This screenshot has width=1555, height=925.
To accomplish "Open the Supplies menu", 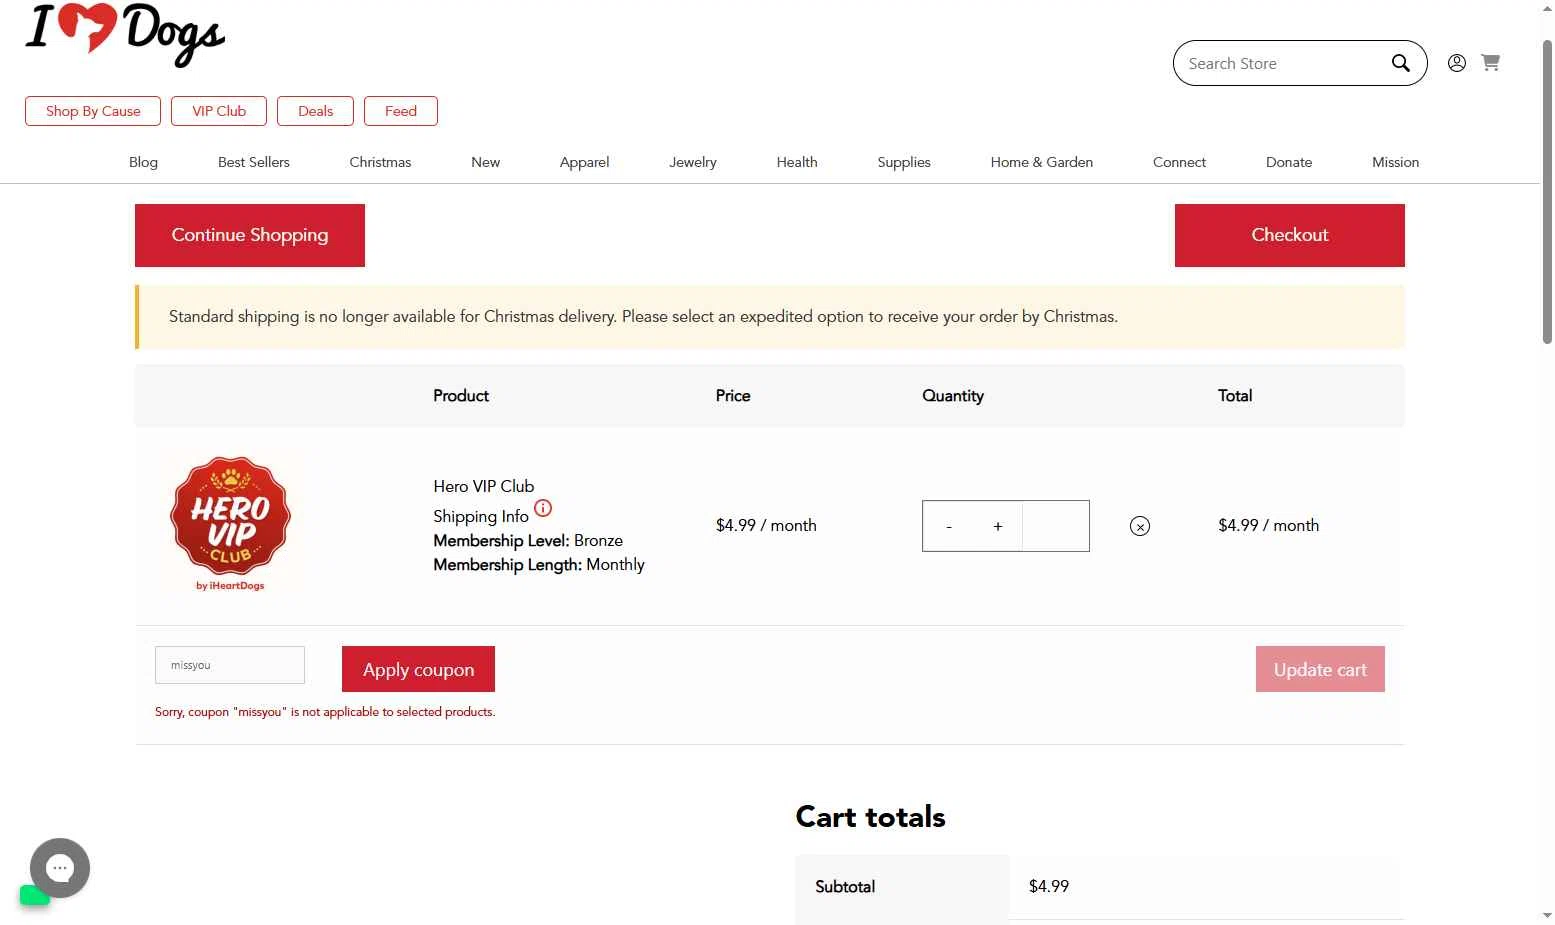I will [x=904, y=162].
